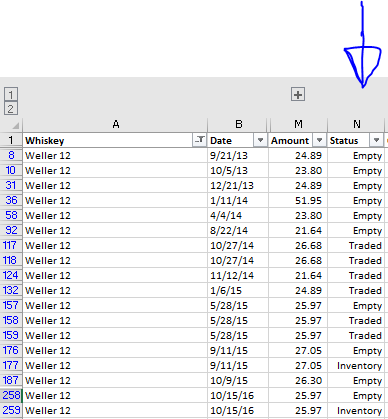
Task: Click date cell 11/12/14
Action: click(238, 275)
